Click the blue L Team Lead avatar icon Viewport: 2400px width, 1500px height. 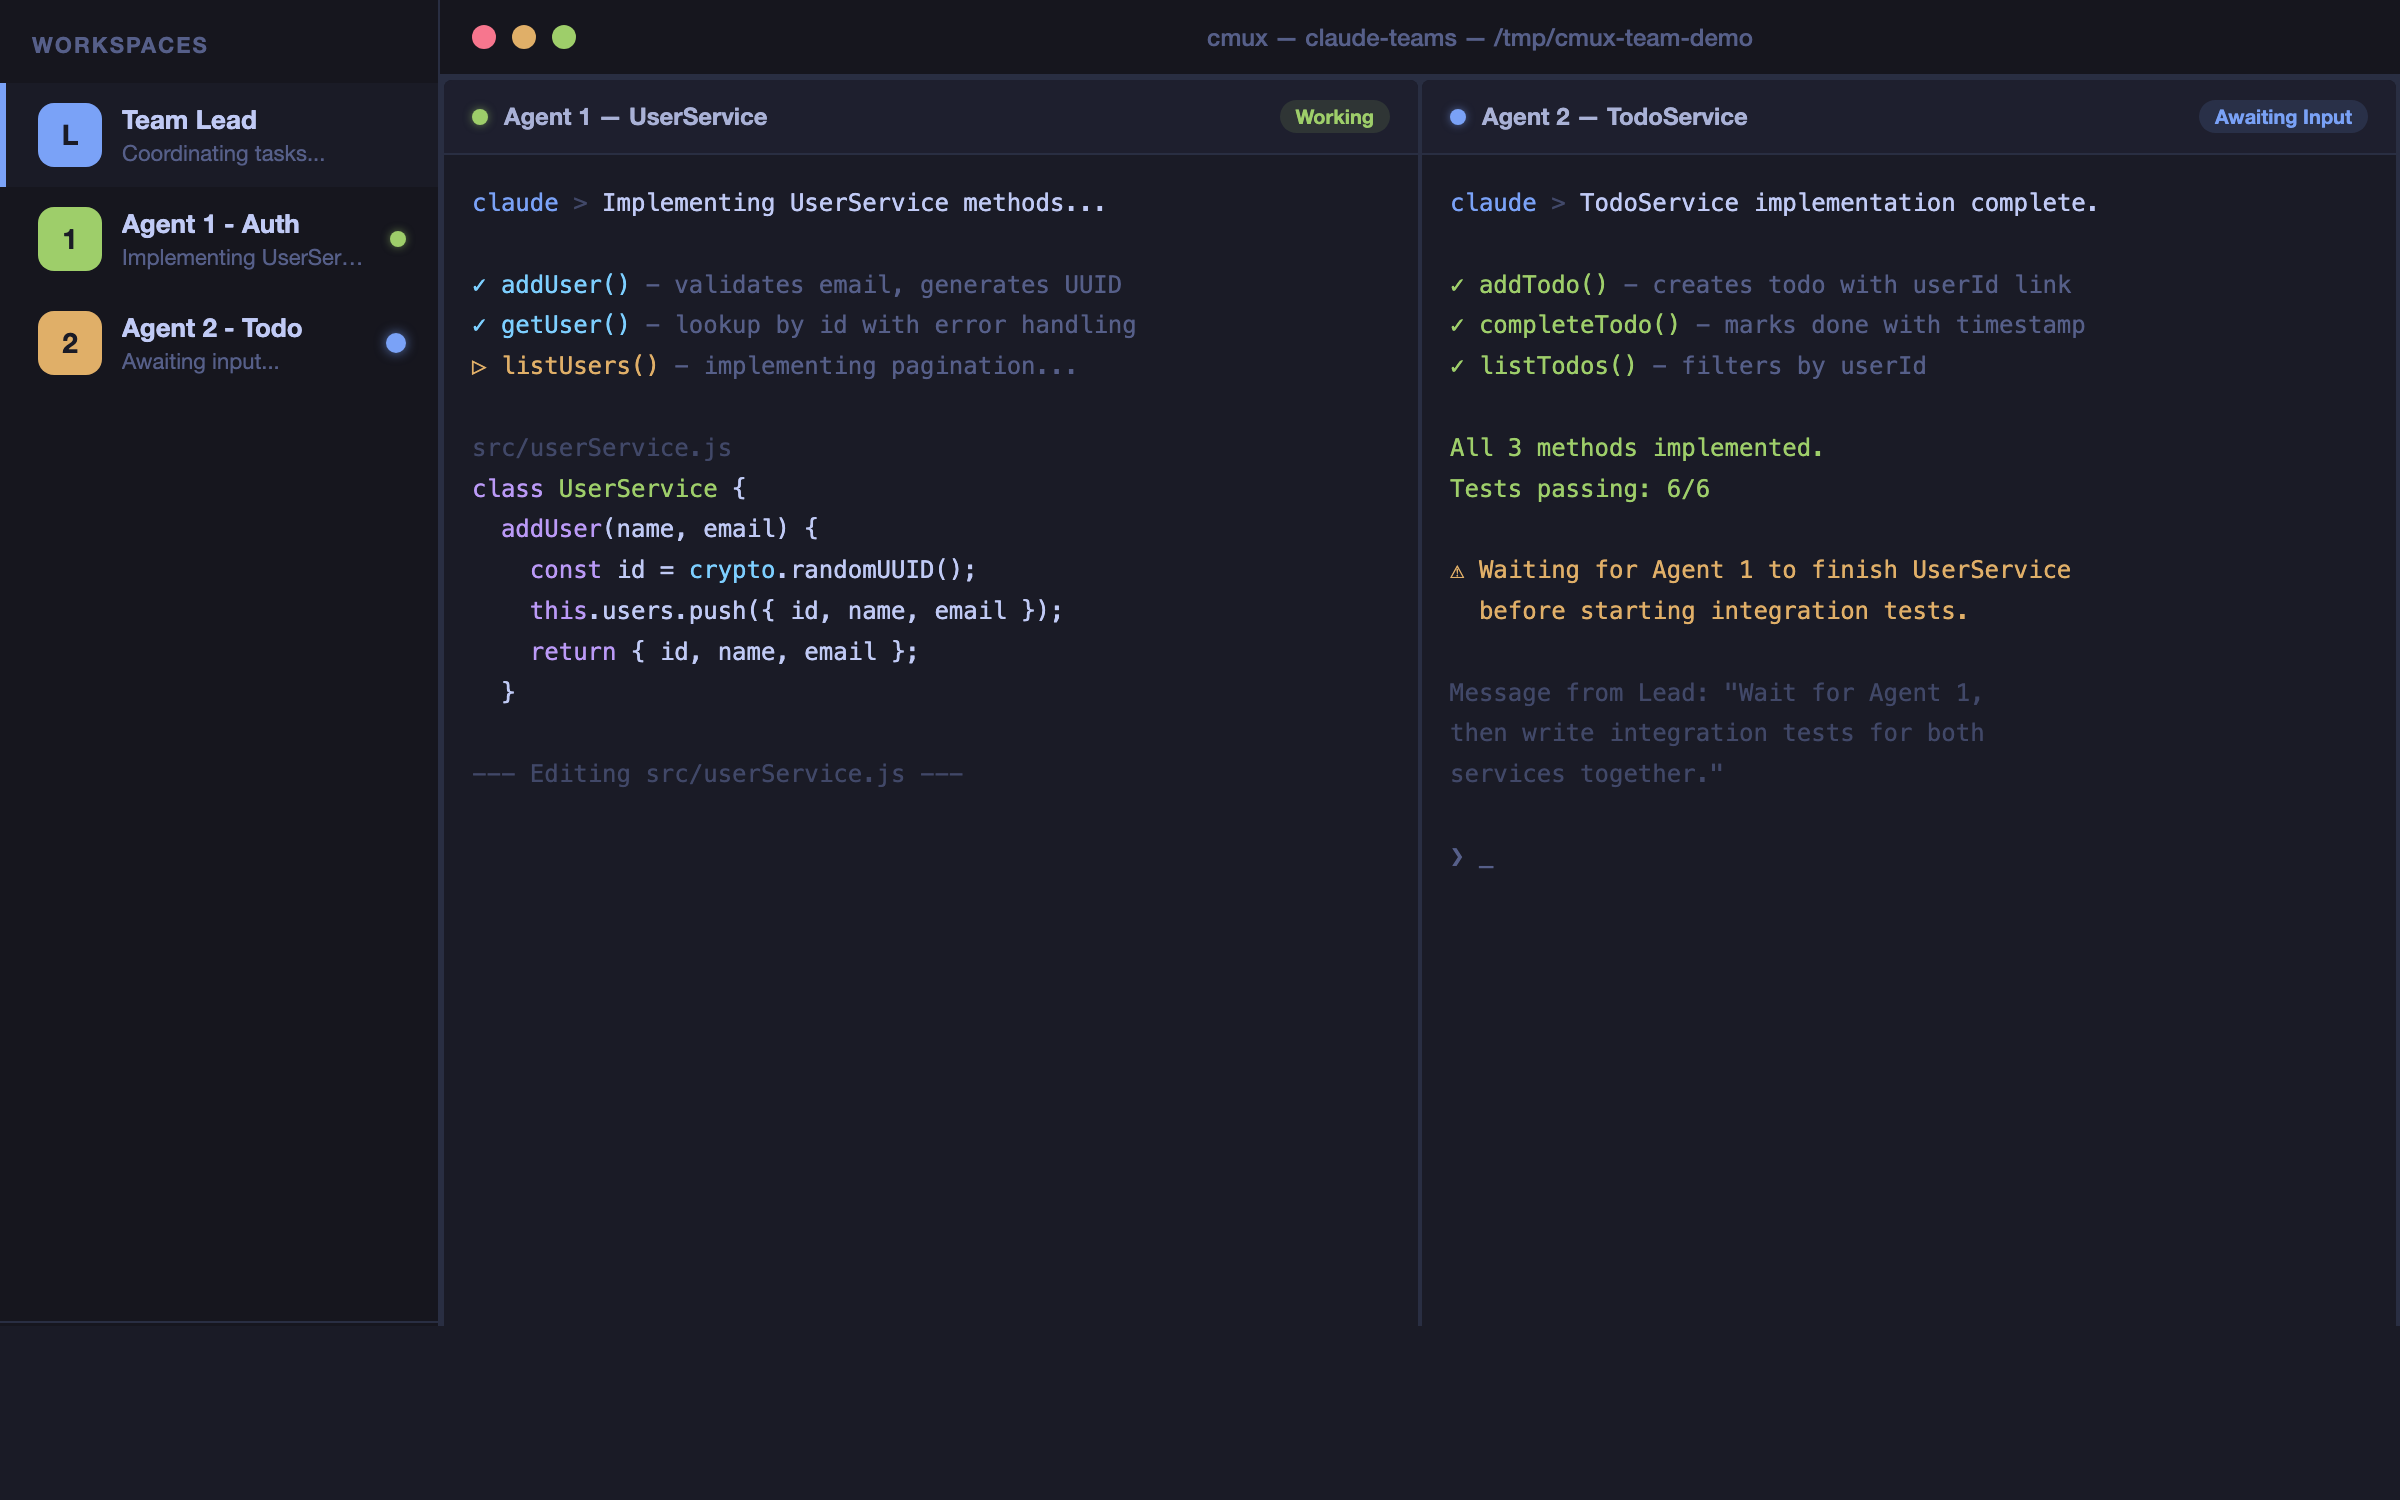(69, 135)
